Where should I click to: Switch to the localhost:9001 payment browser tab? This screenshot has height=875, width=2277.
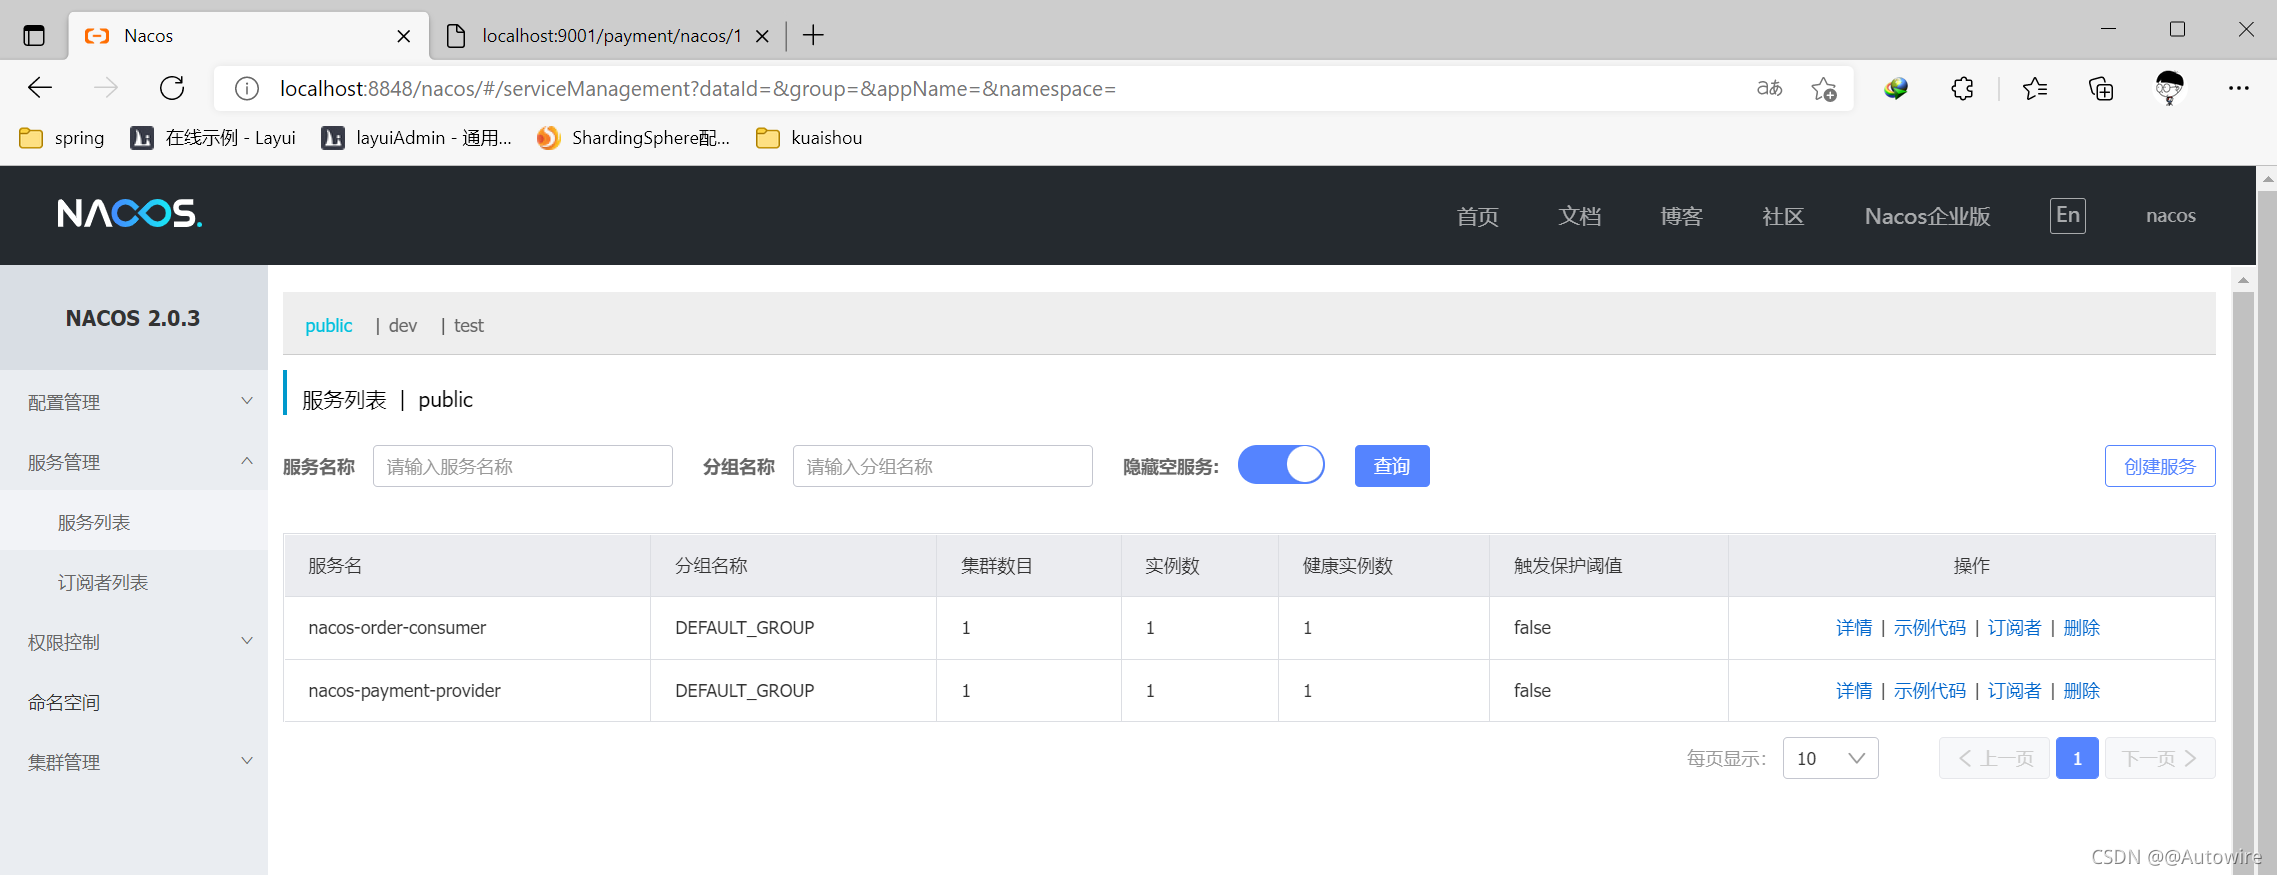[x=610, y=36]
